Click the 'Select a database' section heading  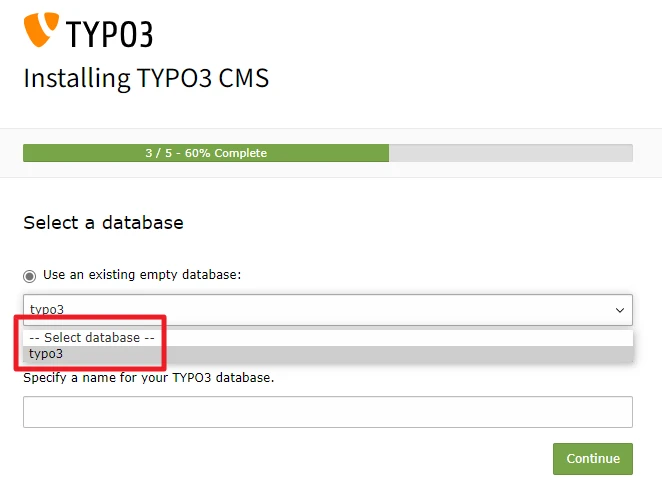103,222
